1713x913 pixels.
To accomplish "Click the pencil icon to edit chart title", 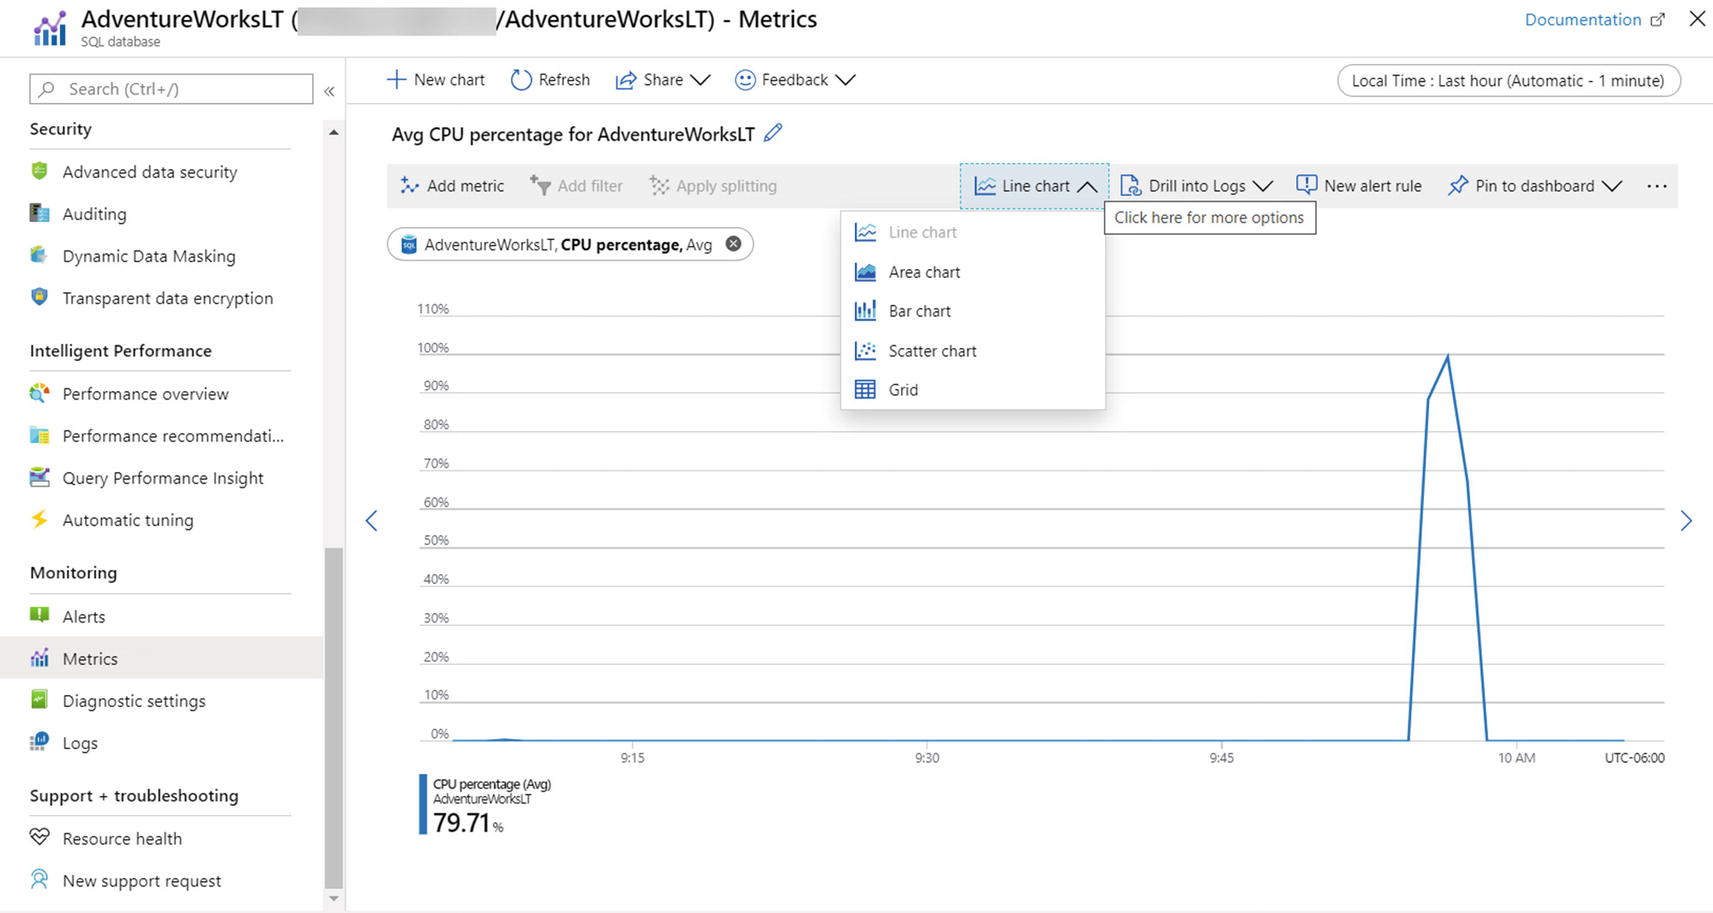I will click(x=773, y=133).
